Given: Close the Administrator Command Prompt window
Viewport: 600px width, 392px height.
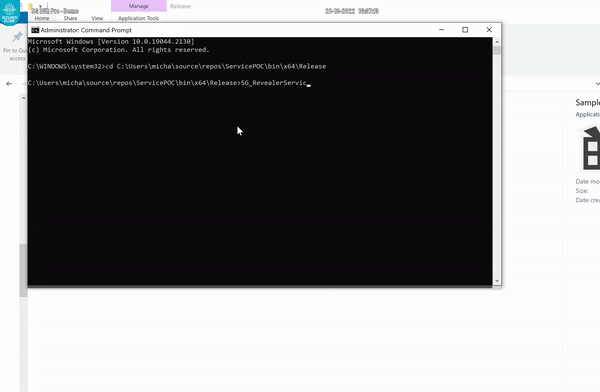Looking at the screenshot, I should pyautogui.click(x=489, y=30).
